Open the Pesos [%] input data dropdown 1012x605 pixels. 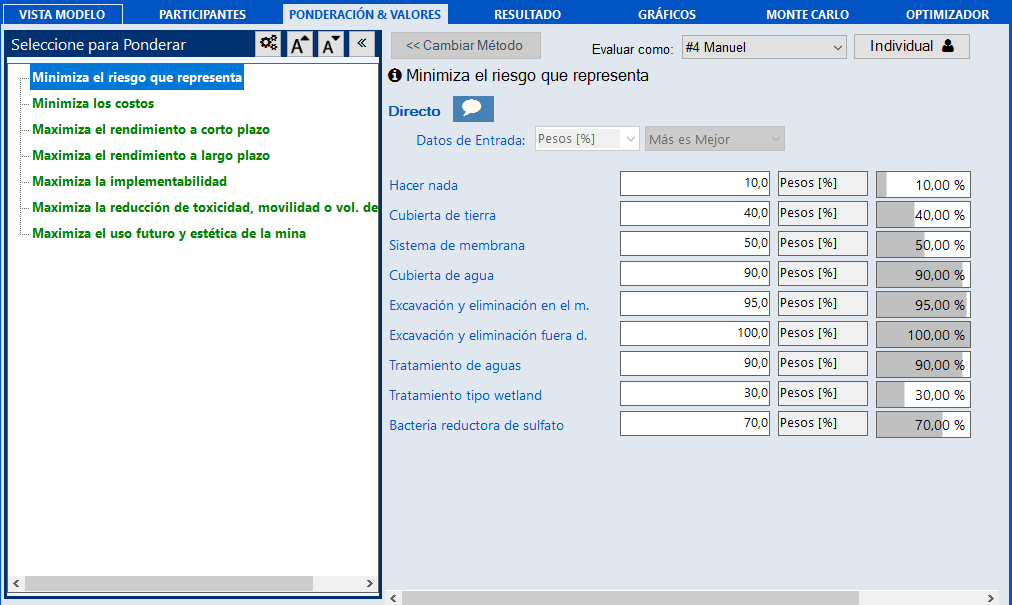click(587, 139)
